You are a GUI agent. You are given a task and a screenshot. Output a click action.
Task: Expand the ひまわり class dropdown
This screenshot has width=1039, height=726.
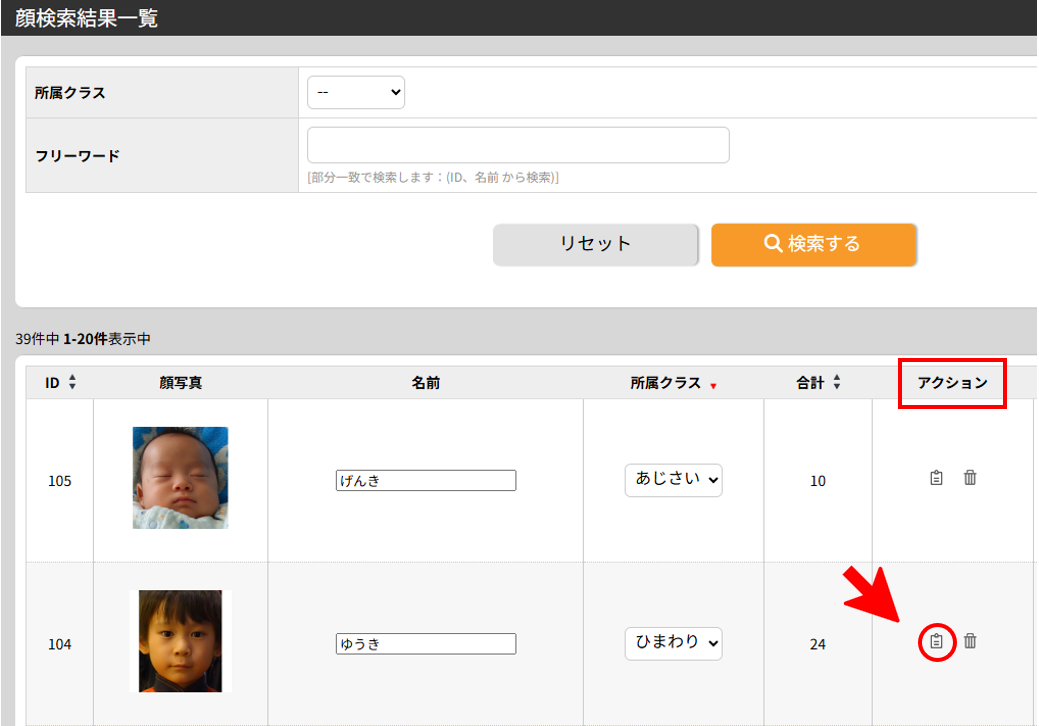pyautogui.click(x=673, y=643)
